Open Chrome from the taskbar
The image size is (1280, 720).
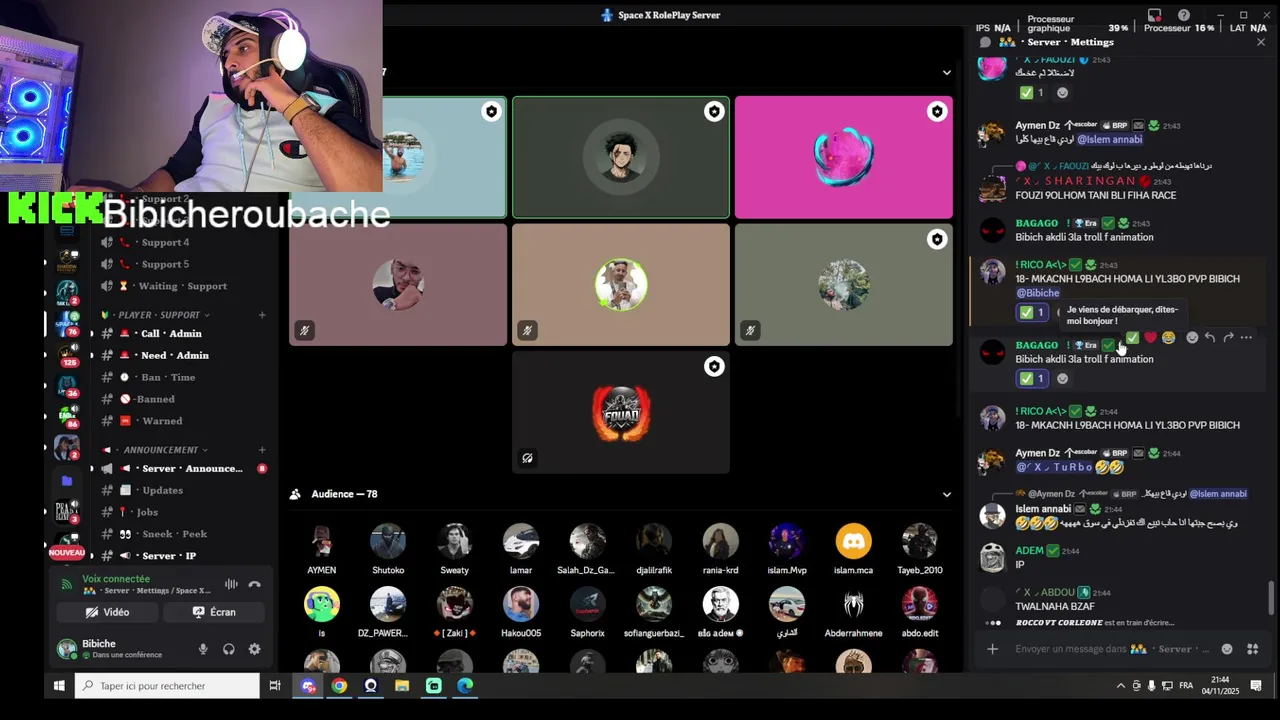(339, 686)
